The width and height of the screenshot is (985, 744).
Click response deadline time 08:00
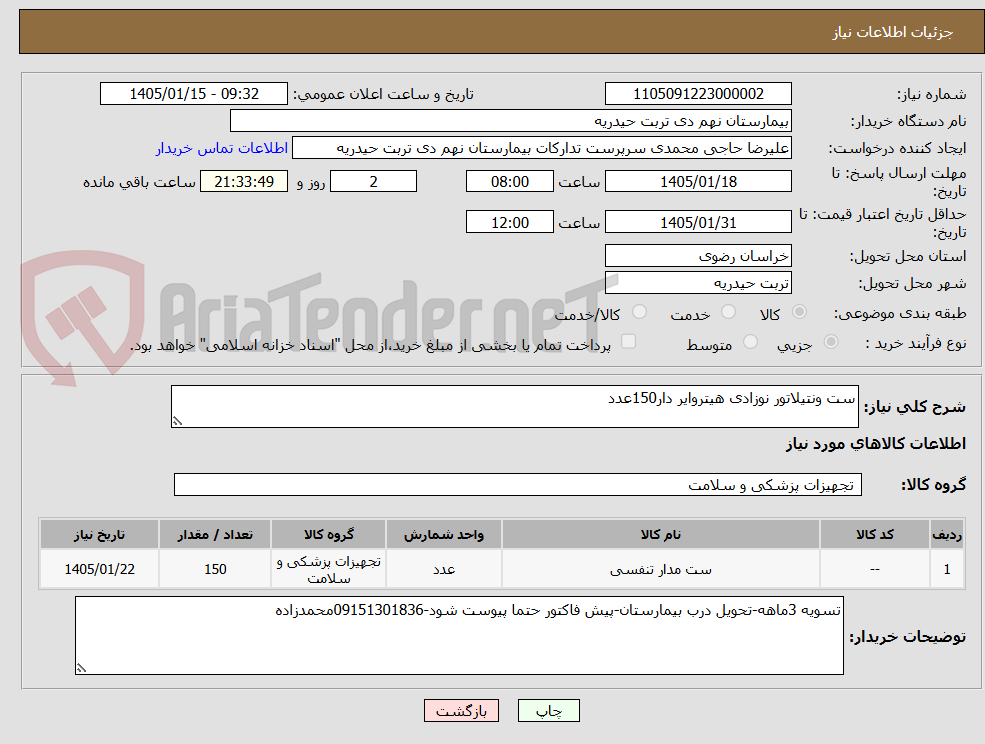pos(509,182)
